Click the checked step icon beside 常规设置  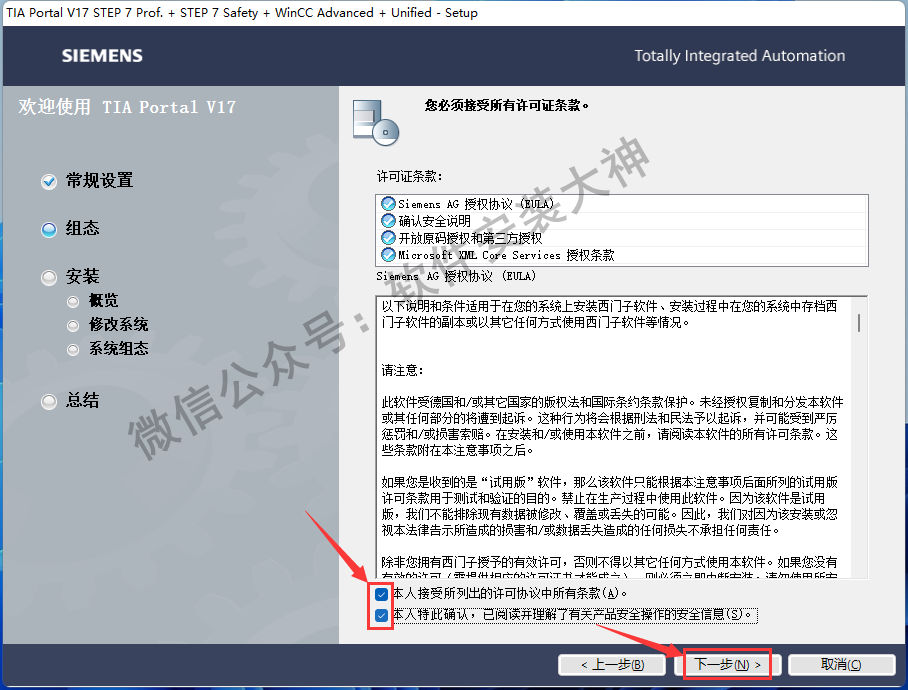(x=49, y=182)
